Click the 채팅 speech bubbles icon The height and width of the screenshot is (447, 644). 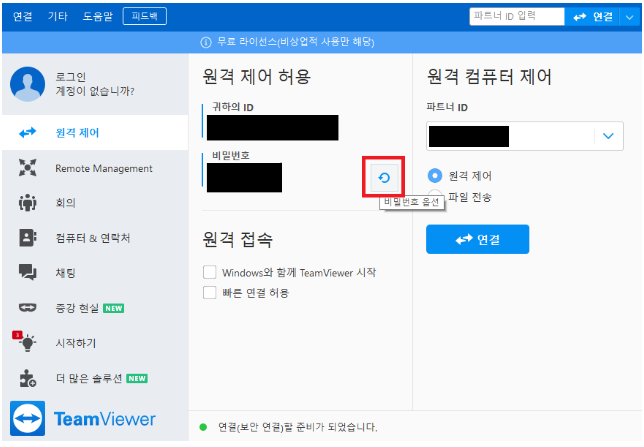[28, 272]
